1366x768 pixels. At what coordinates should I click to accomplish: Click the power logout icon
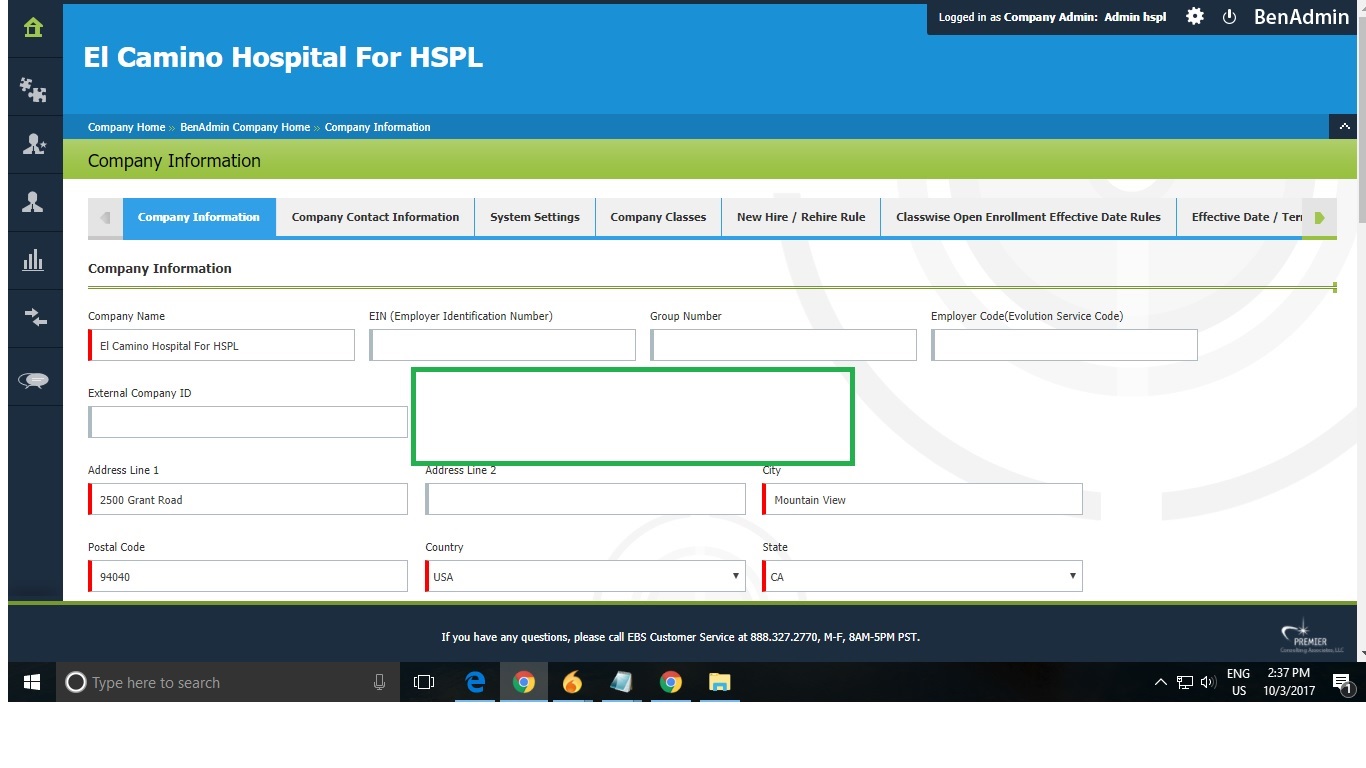(x=1229, y=17)
